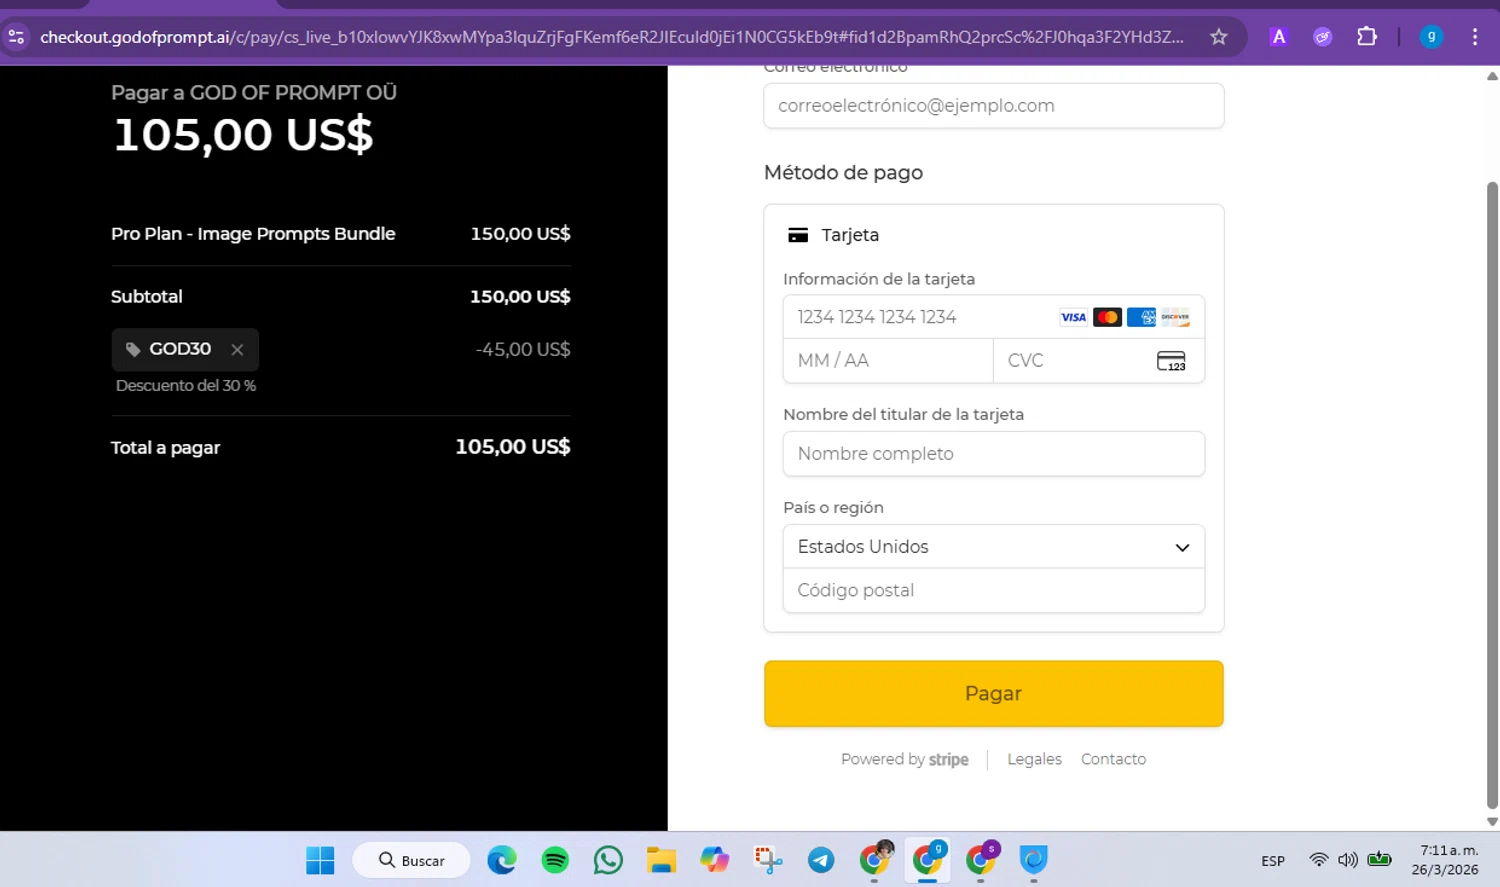1500x887 pixels.
Task: Click scrollbar down arrow
Action: (1492, 822)
